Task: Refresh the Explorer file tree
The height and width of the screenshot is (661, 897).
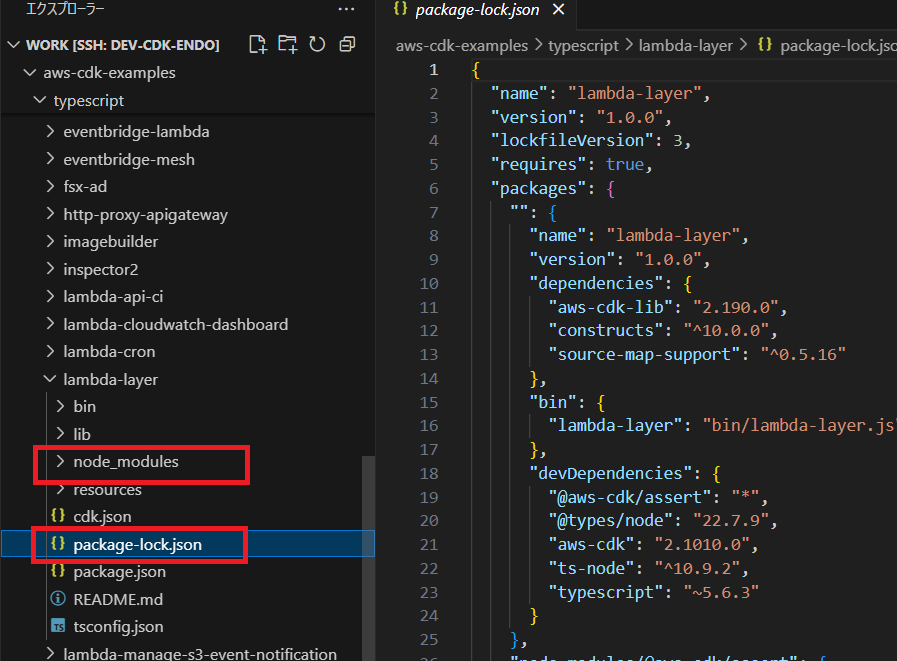Action: tap(317, 44)
